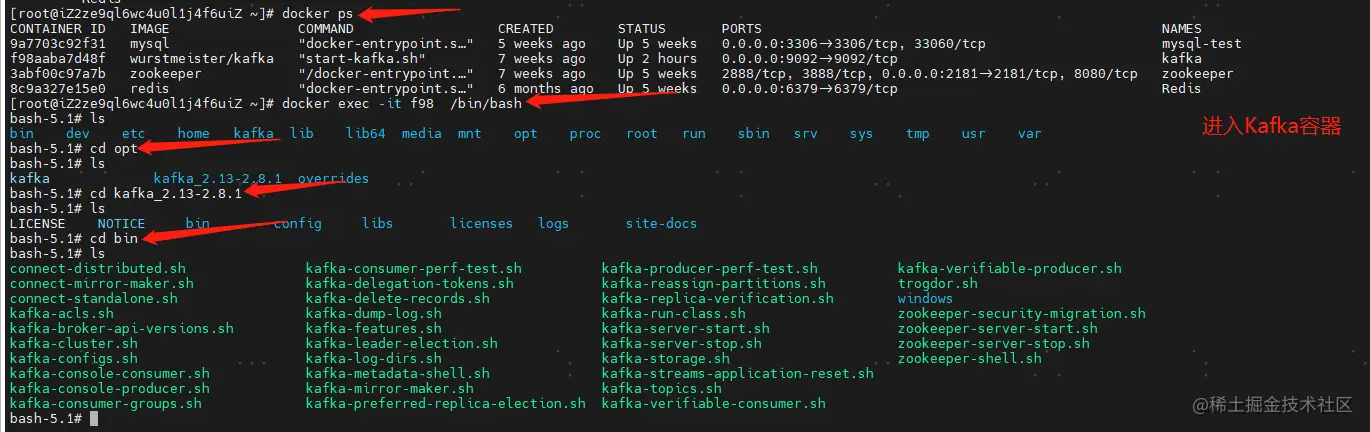Click the "var" directory in root listing

click(x=1029, y=133)
